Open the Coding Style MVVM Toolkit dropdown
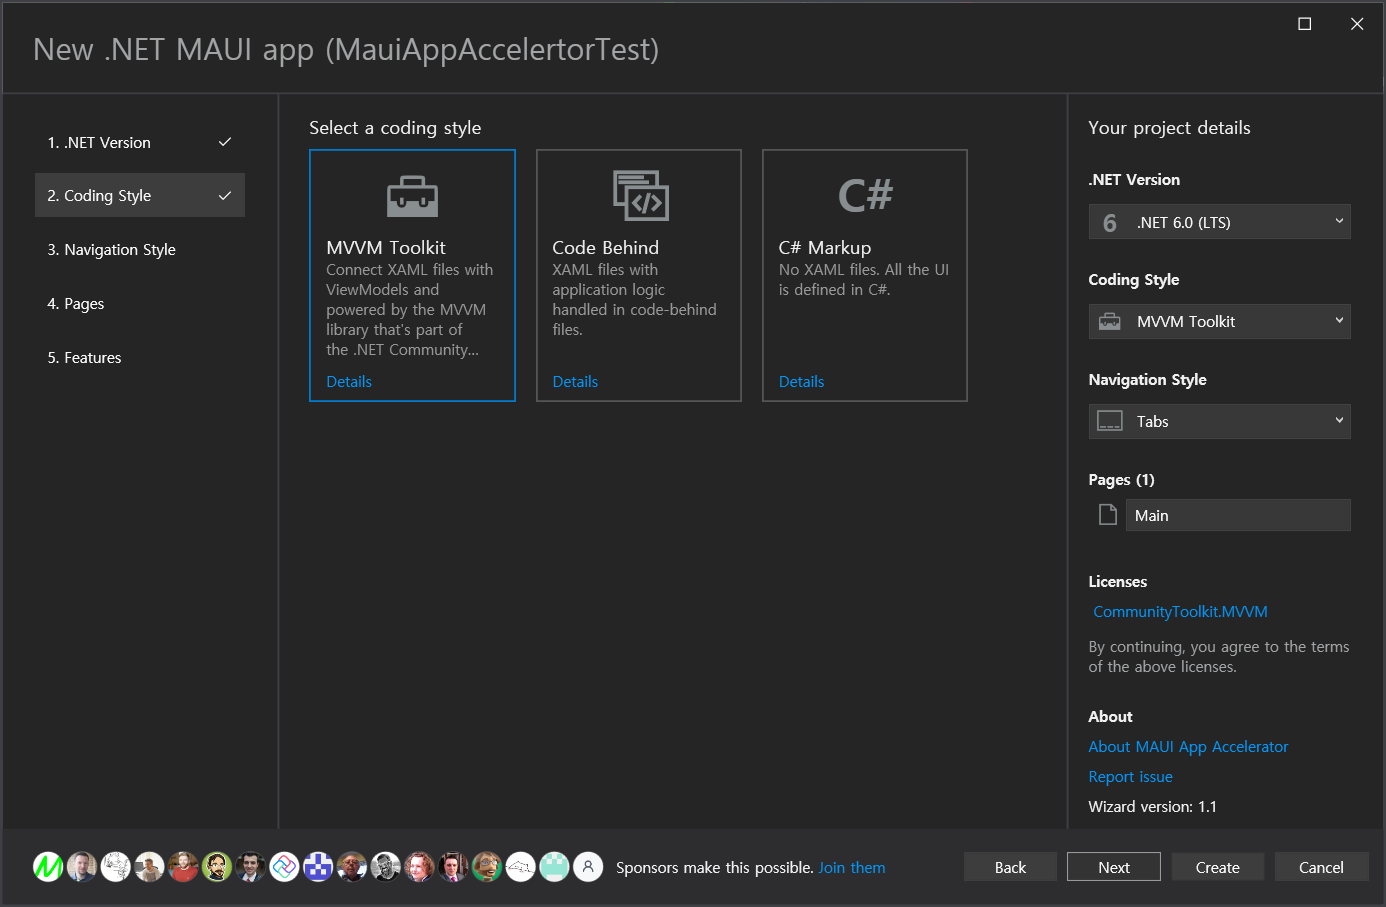The width and height of the screenshot is (1386, 907). click(1219, 321)
